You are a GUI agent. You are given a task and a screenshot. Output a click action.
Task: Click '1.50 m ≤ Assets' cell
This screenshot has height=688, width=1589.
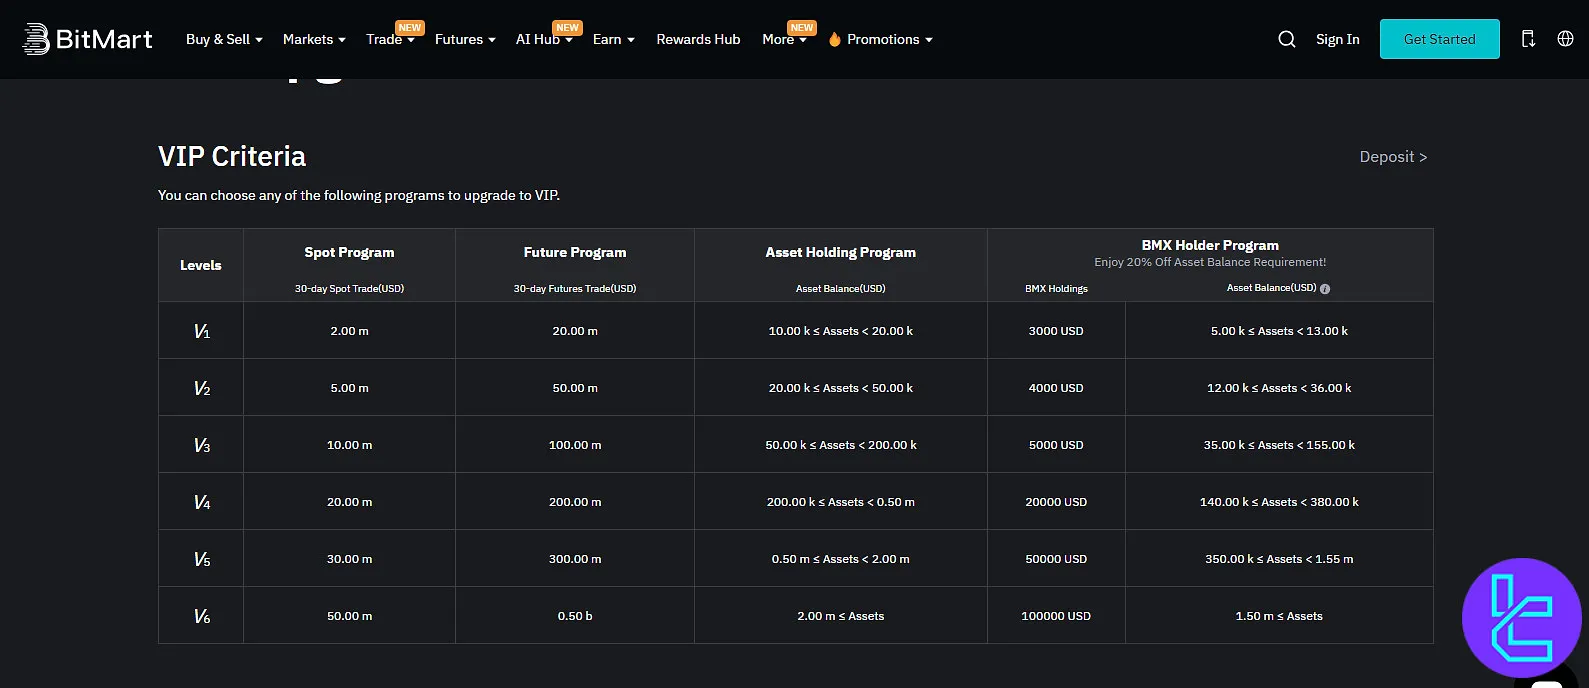[x=1279, y=616]
